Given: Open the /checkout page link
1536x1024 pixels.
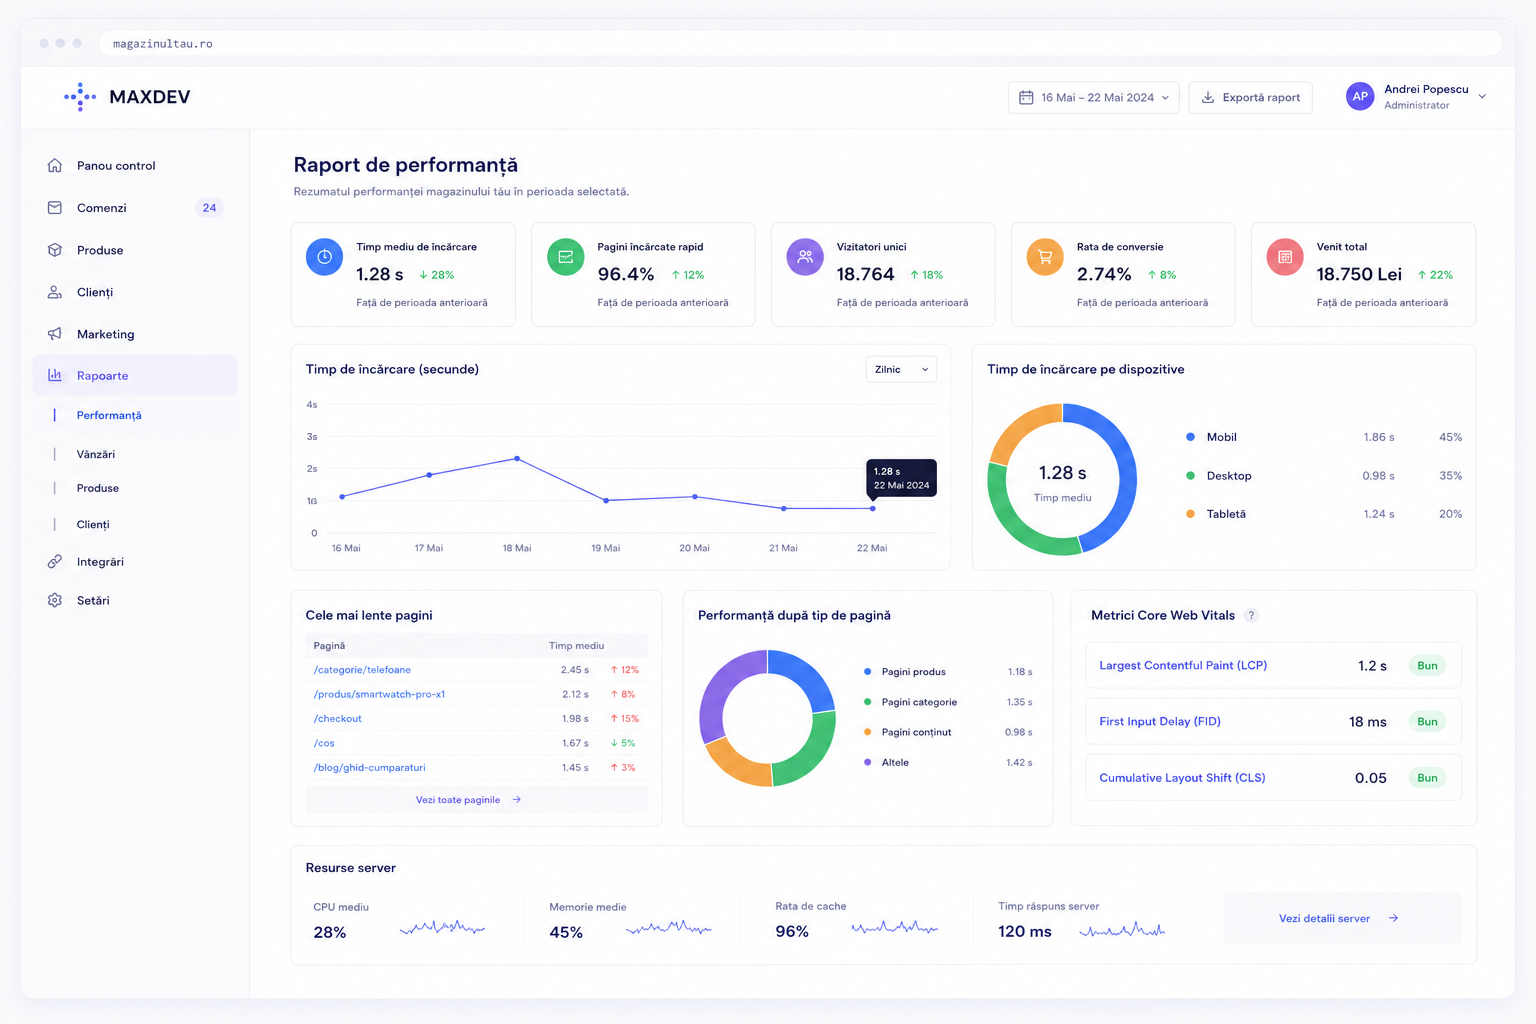Looking at the screenshot, I should [x=338, y=719].
